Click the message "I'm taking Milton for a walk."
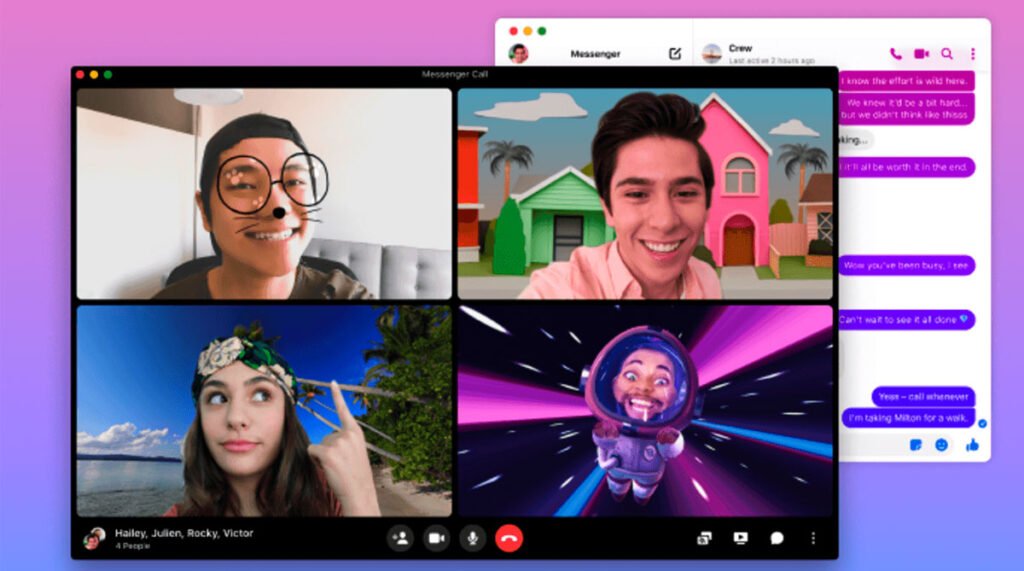1024x571 pixels. (x=908, y=417)
